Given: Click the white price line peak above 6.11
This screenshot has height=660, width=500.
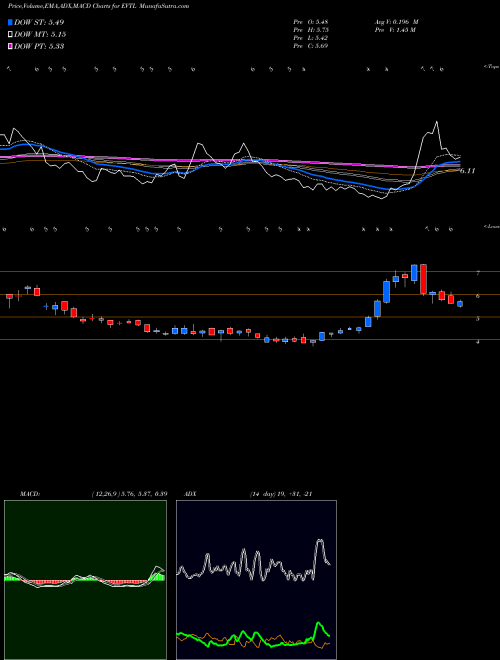Looking at the screenshot, I should [436, 122].
